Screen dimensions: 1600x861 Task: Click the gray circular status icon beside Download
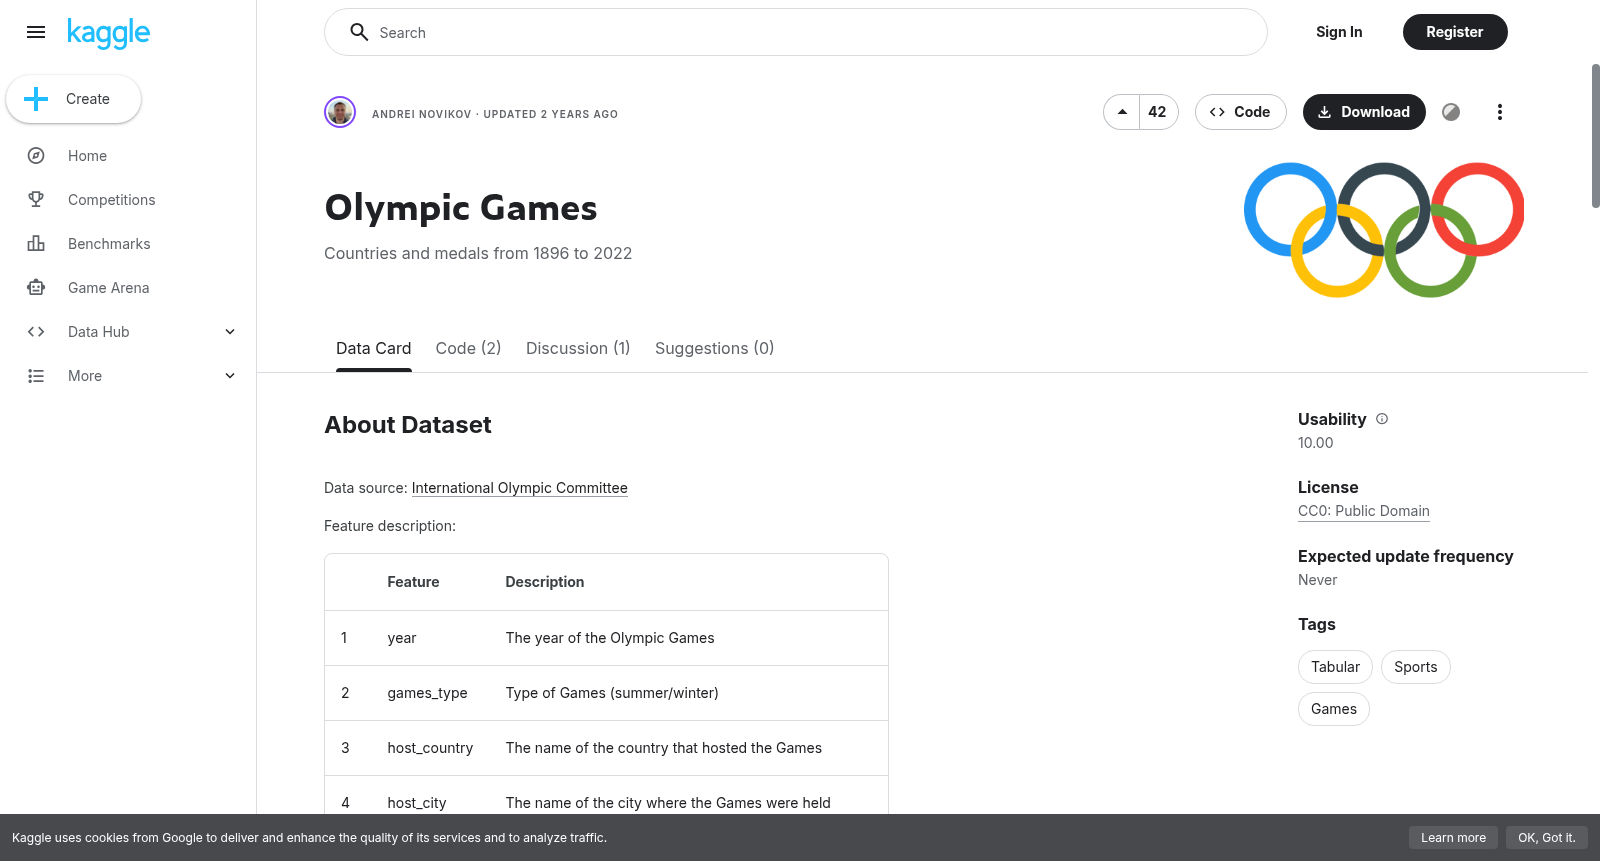(x=1451, y=112)
